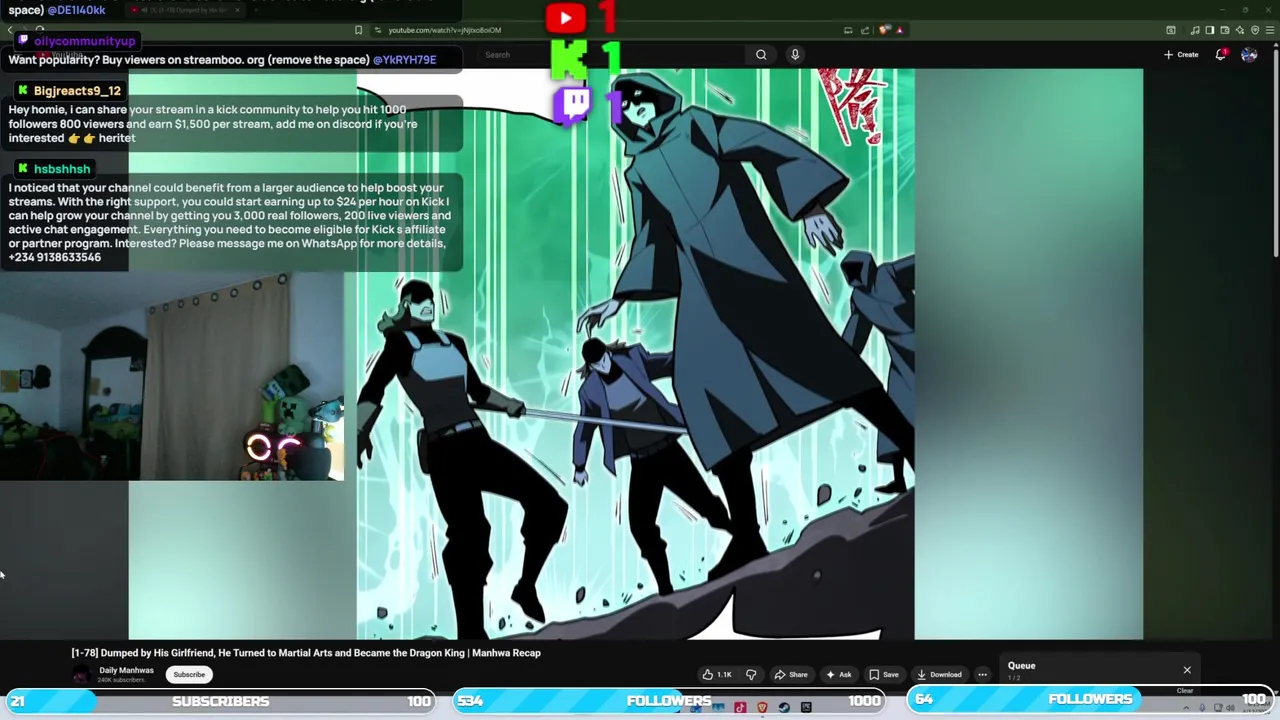Viewport: 1280px width, 720px height.
Task: Open the YouTube account avatar menu
Action: point(1249,55)
